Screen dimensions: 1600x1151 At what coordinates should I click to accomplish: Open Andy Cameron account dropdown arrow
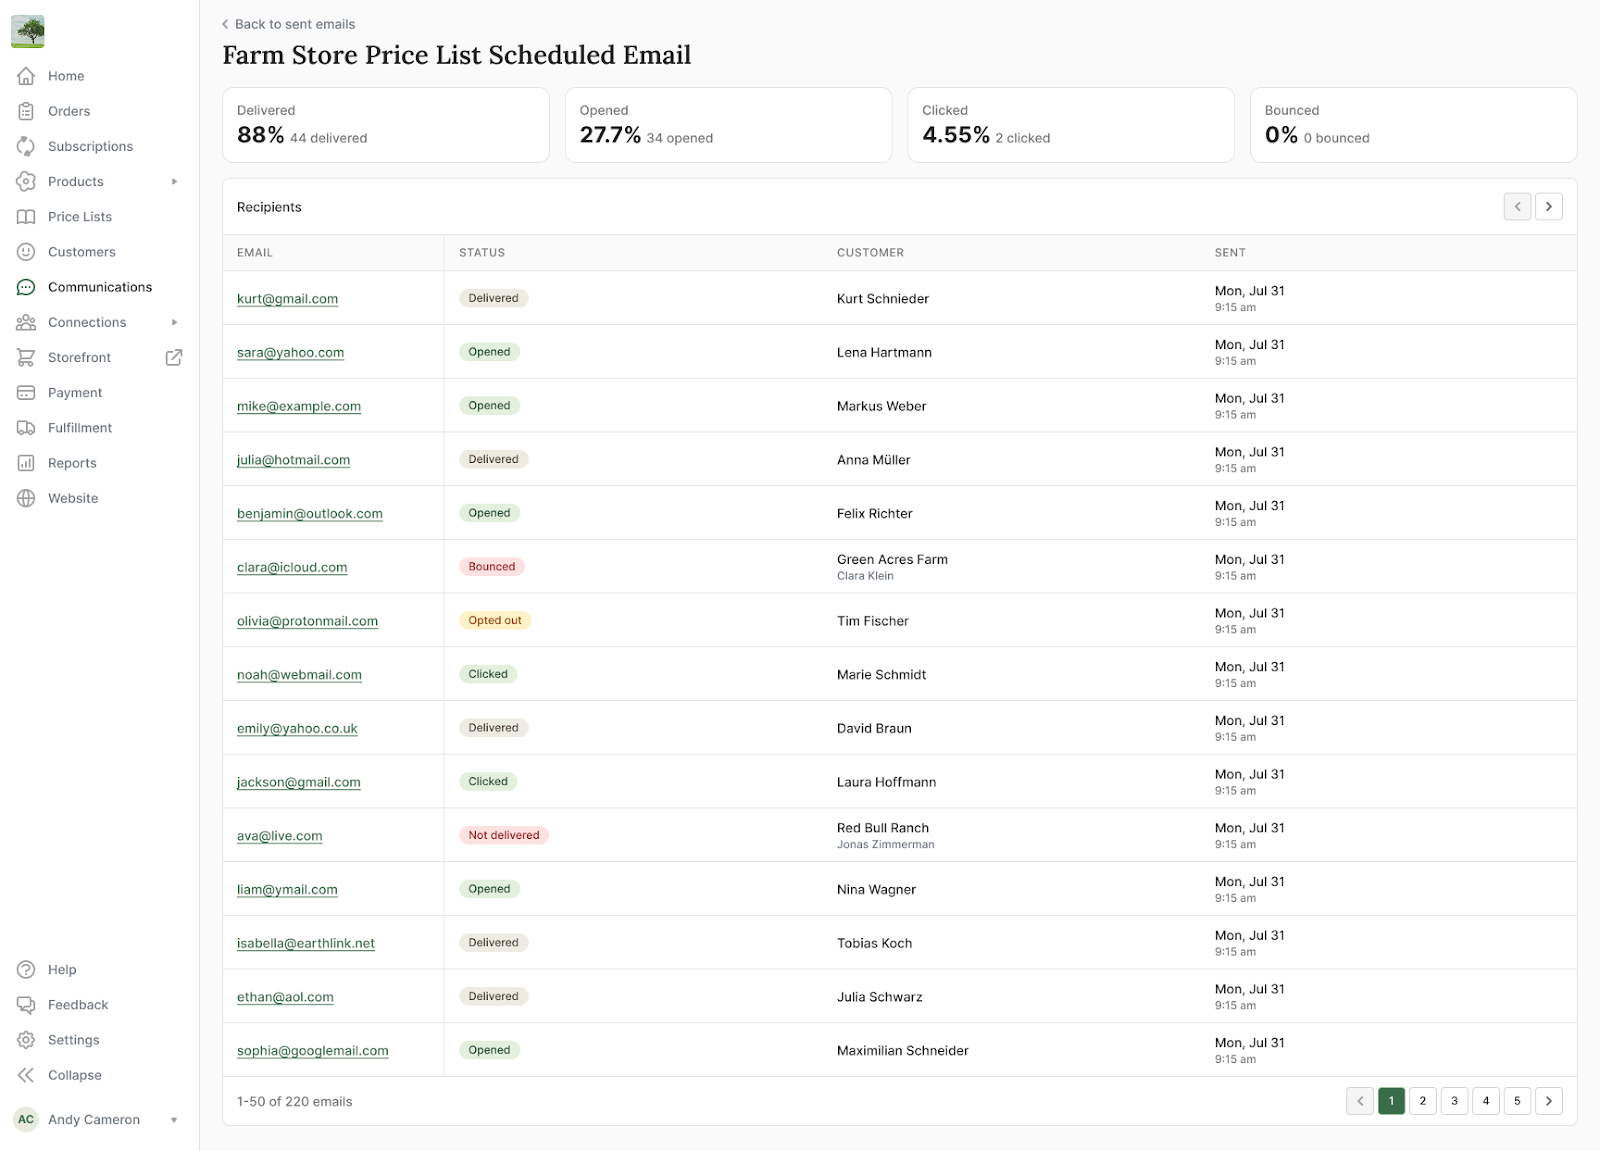point(174,1120)
